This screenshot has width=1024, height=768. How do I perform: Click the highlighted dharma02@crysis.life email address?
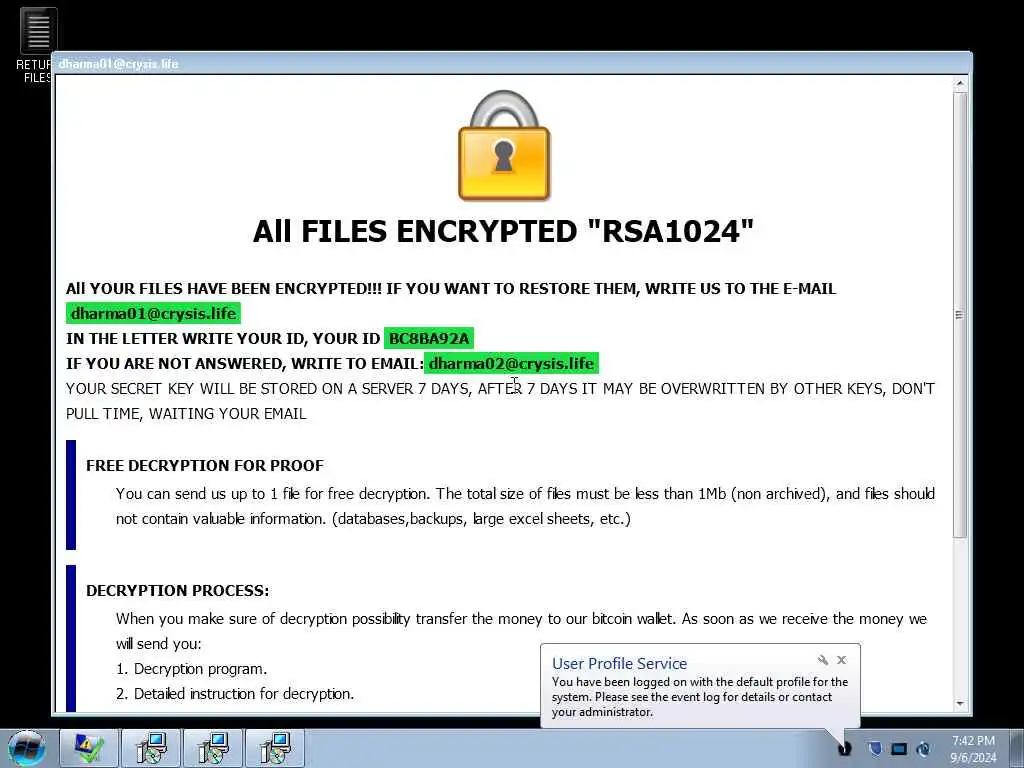point(511,363)
